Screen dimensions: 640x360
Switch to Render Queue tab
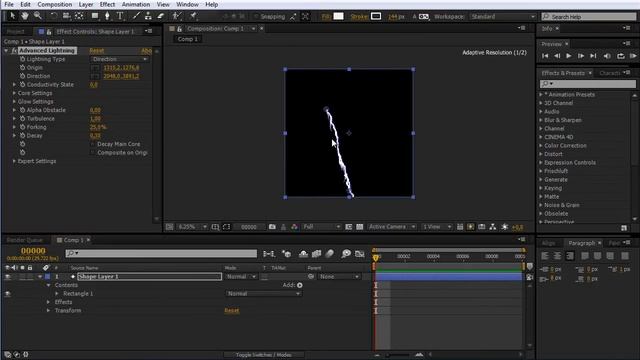[x=24, y=240]
